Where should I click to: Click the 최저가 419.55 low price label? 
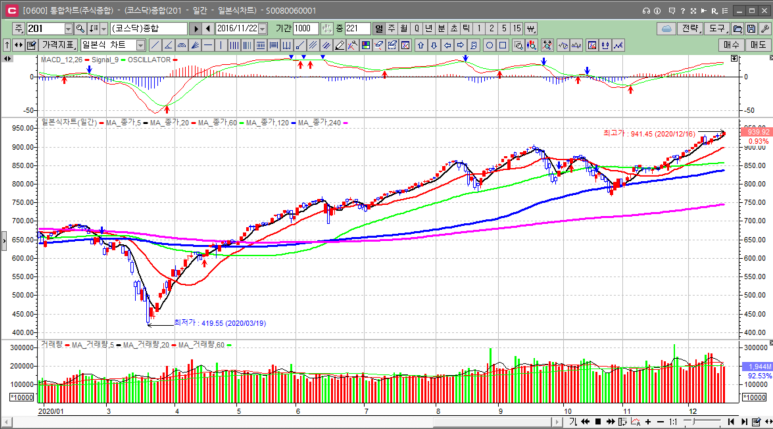[x=220, y=323]
